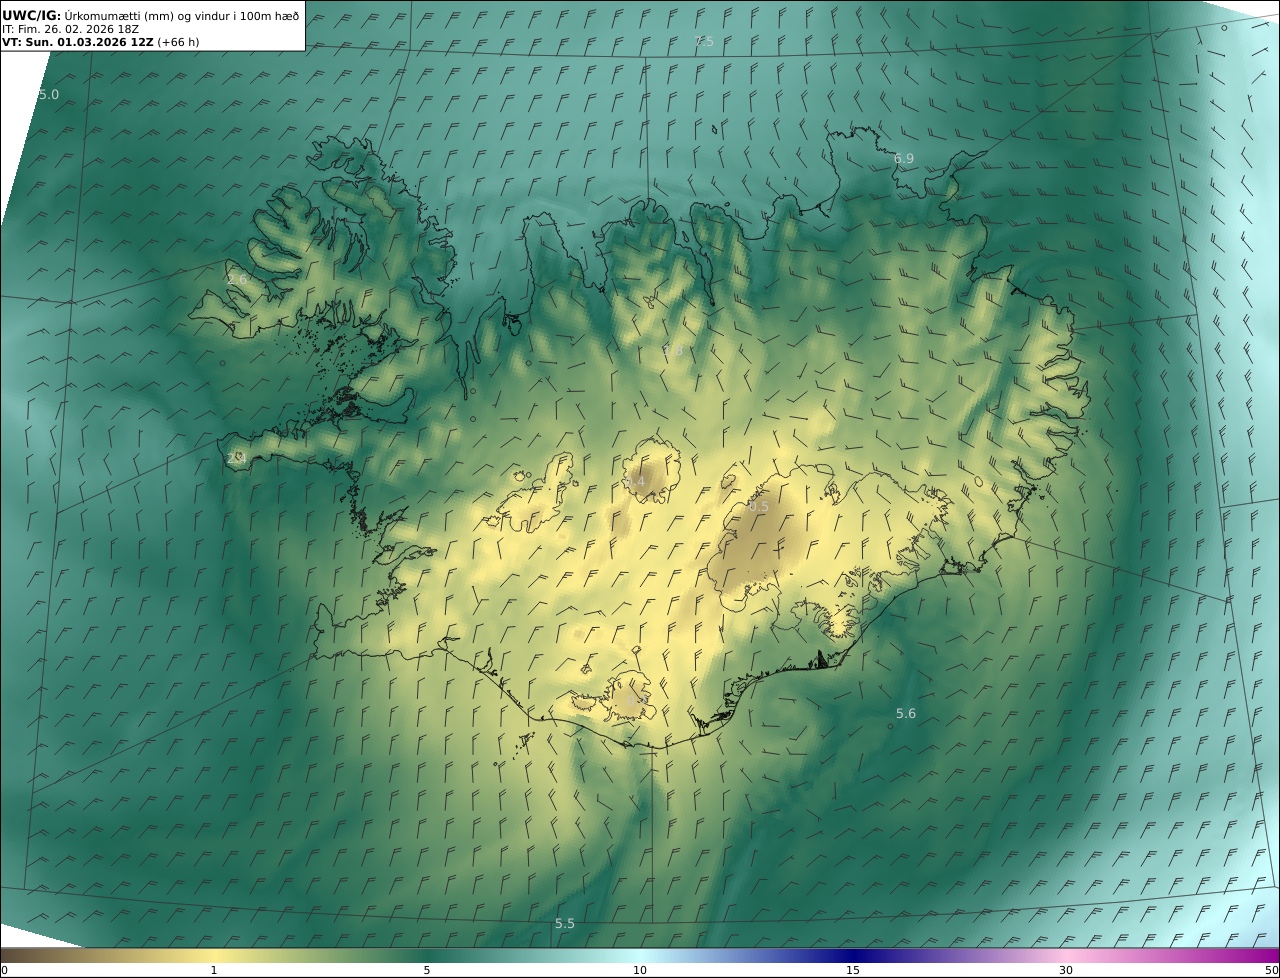Click the title 'Úrkomumætti (mm) og vindur í 100m hæð'
Image resolution: width=1280 pixels, height=978 pixels.
(182, 15)
